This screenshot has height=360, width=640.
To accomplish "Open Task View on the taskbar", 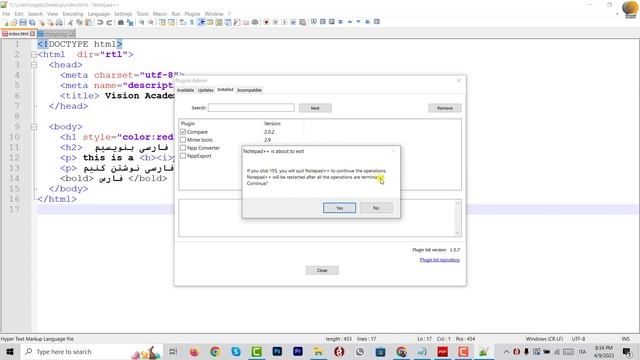I will [x=173, y=351].
